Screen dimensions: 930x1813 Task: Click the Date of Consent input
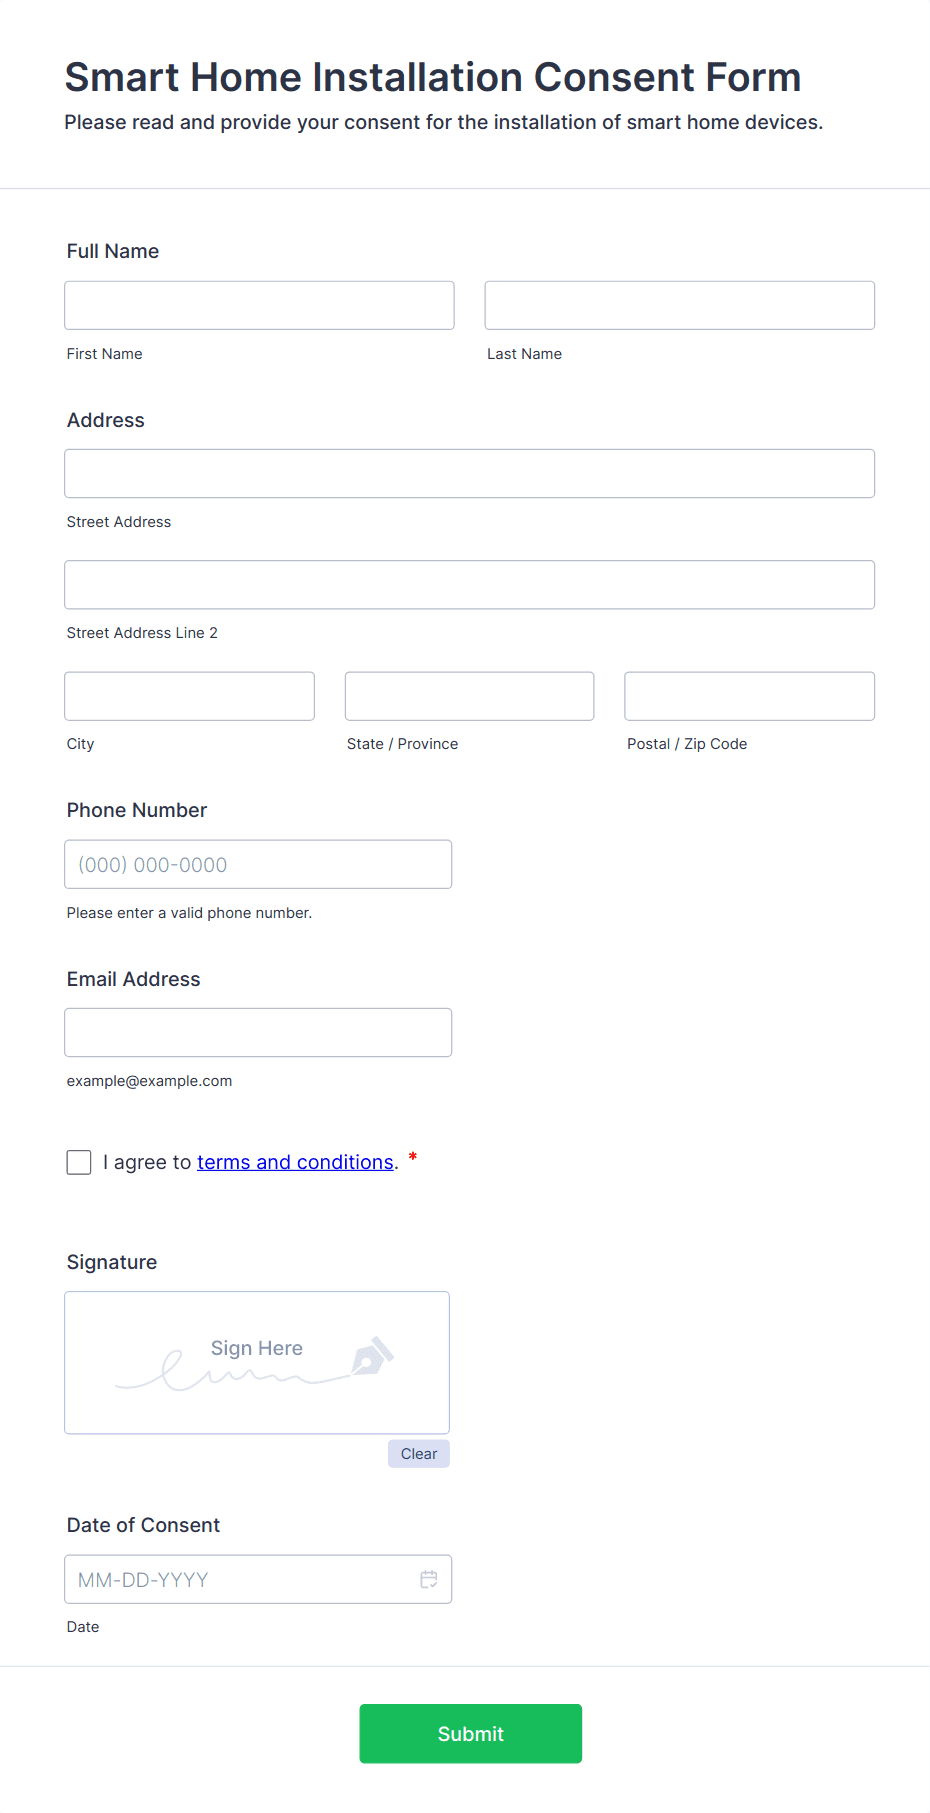click(x=240, y=1579)
